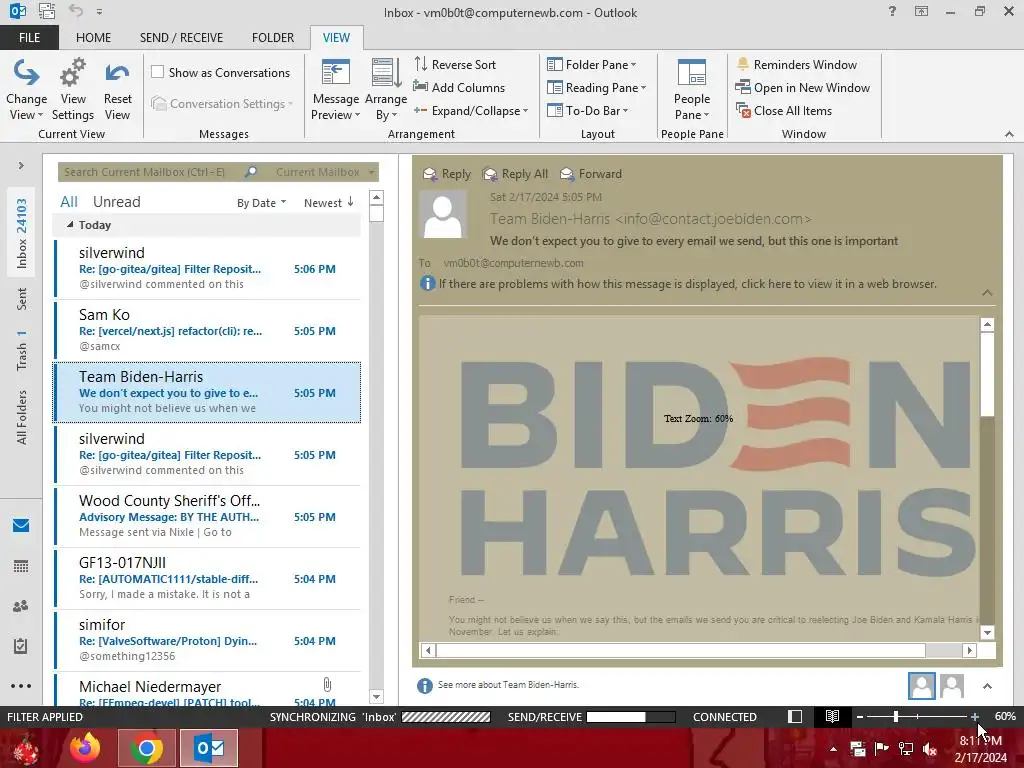Click the zoom slider handle

(x=895, y=717)
